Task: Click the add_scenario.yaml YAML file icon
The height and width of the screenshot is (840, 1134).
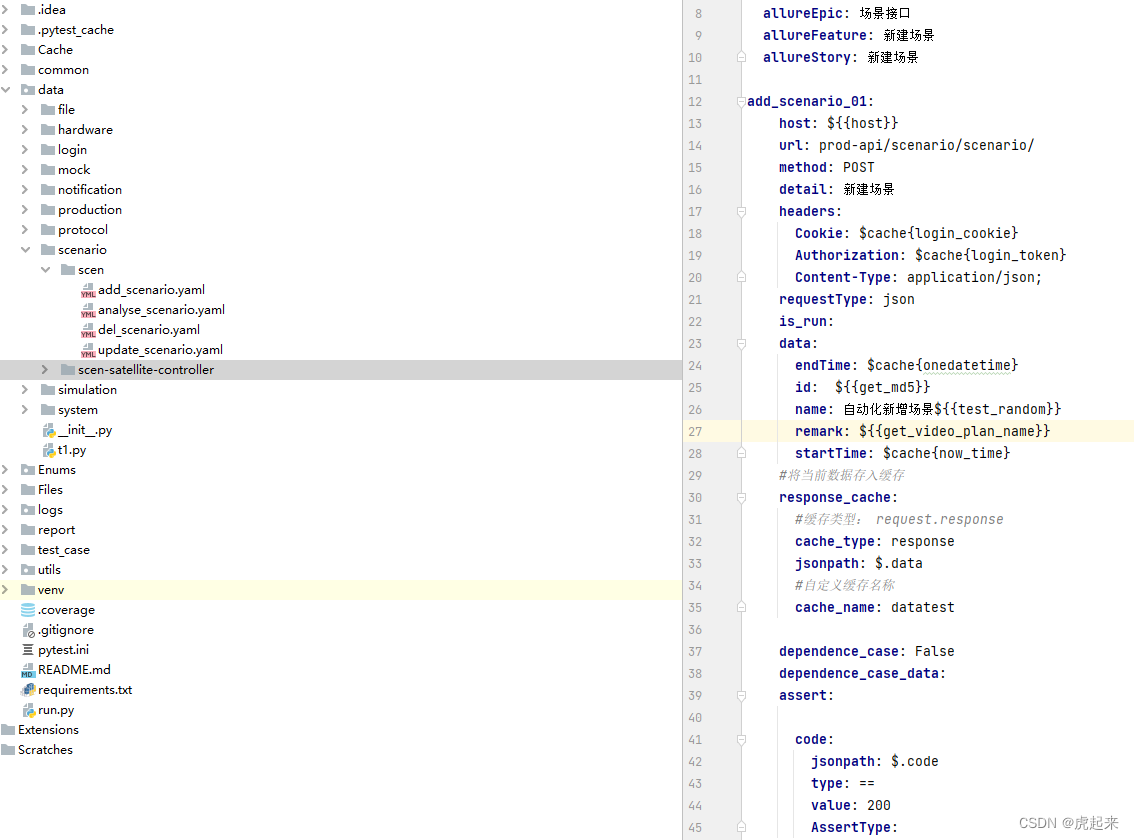Action: pyautogui.click(x=88, y=290)
